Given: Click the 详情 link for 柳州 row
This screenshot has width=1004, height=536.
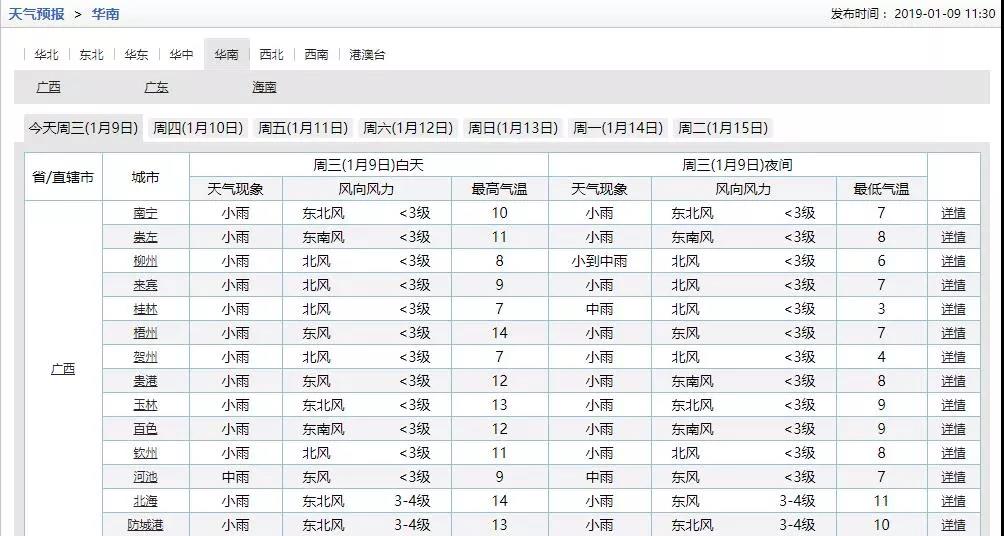Looking at the screenshot, I should 953,261.
